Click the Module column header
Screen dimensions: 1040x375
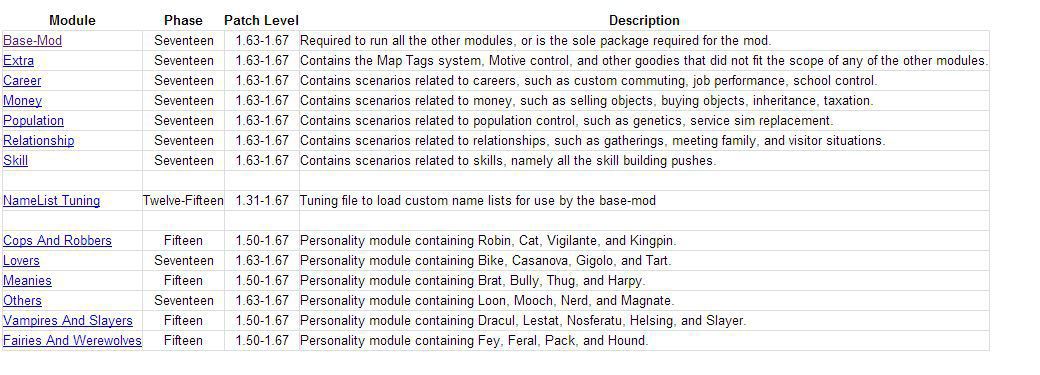[72, 21]
